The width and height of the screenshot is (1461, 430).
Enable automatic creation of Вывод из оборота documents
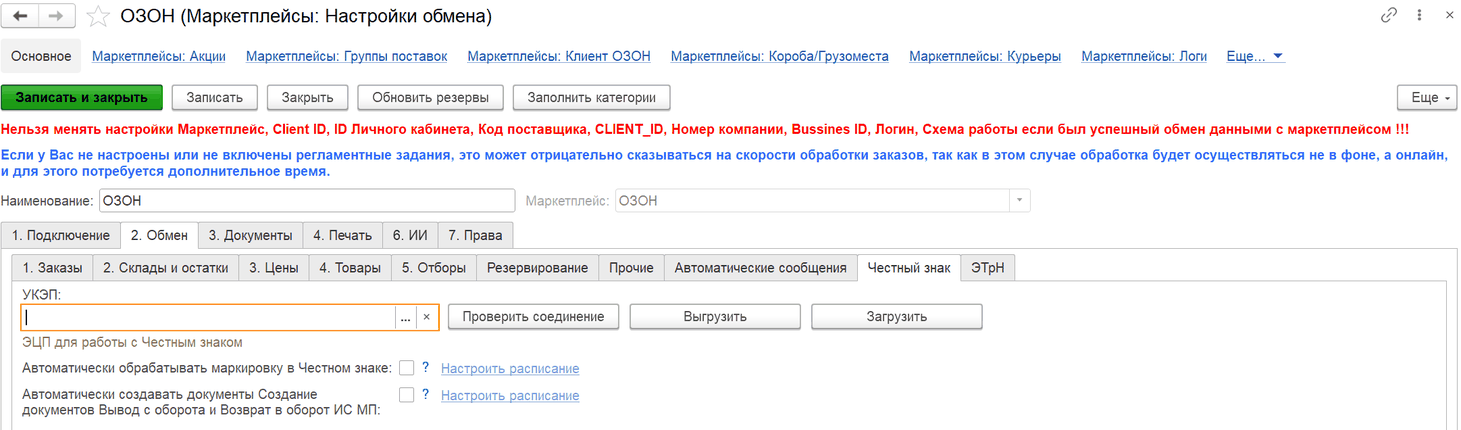pos(406,395)
